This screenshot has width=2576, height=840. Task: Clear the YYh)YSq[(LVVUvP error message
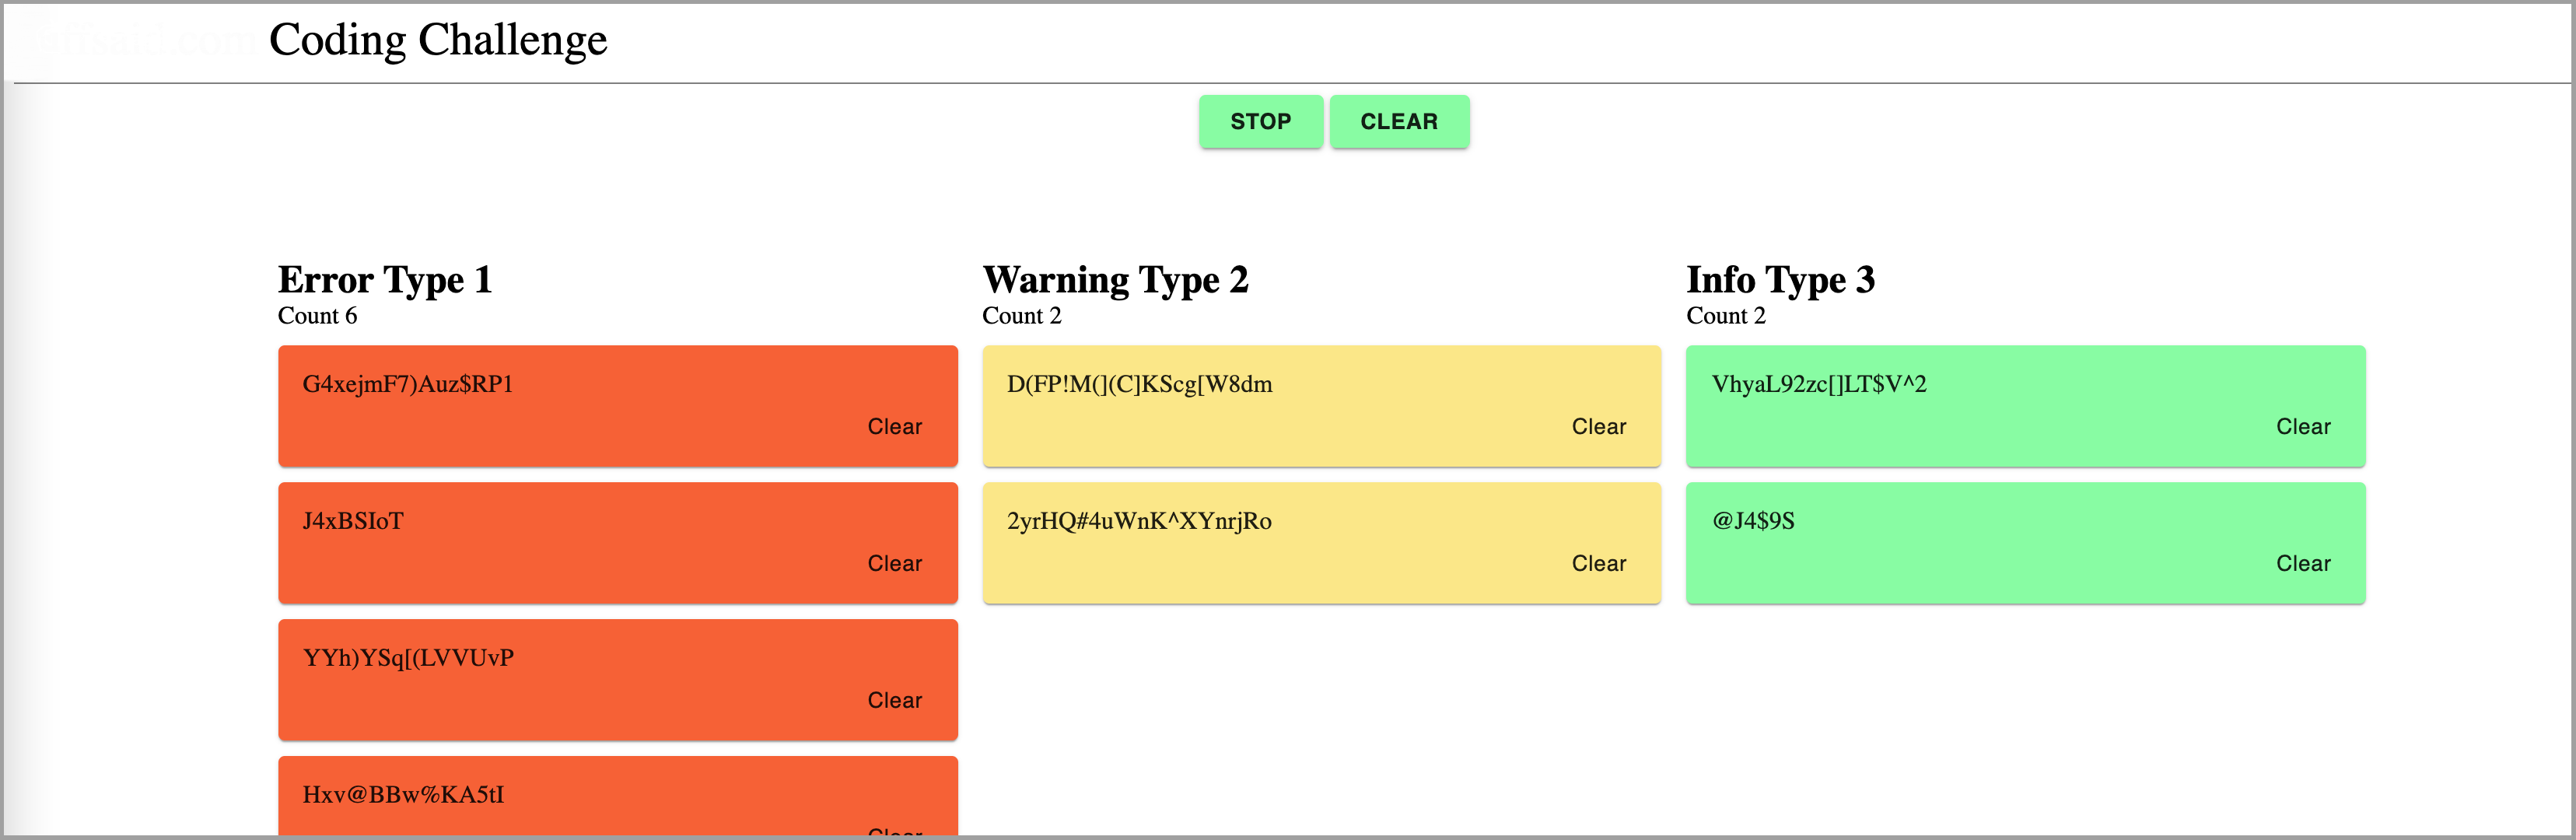(894, 701)
